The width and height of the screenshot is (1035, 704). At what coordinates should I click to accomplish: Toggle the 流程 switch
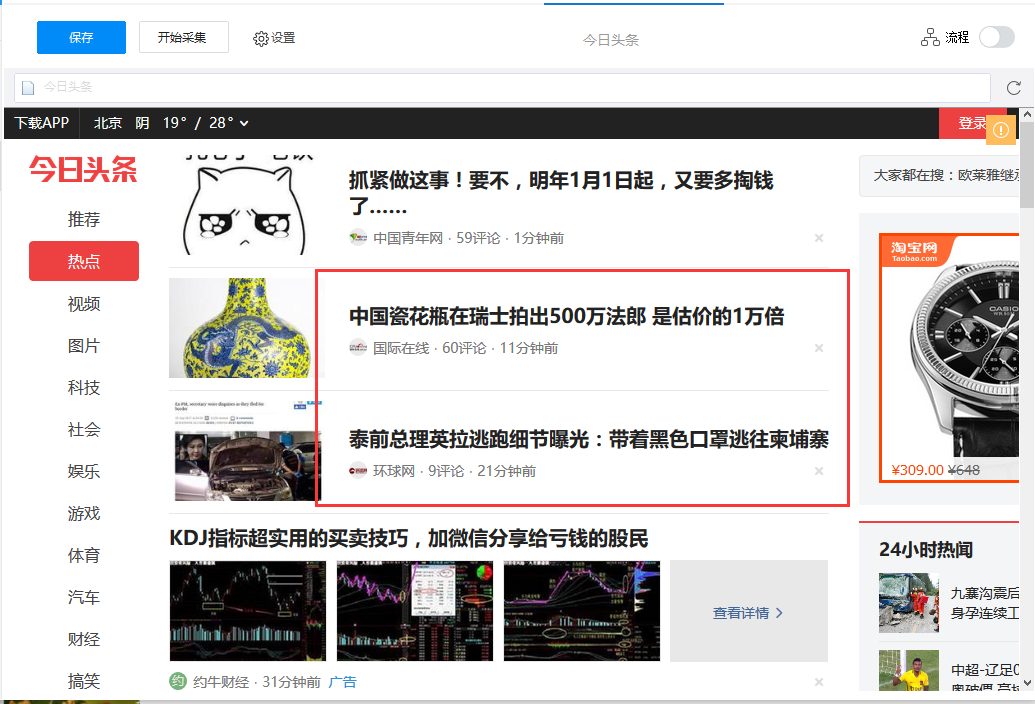coord(997,37)
